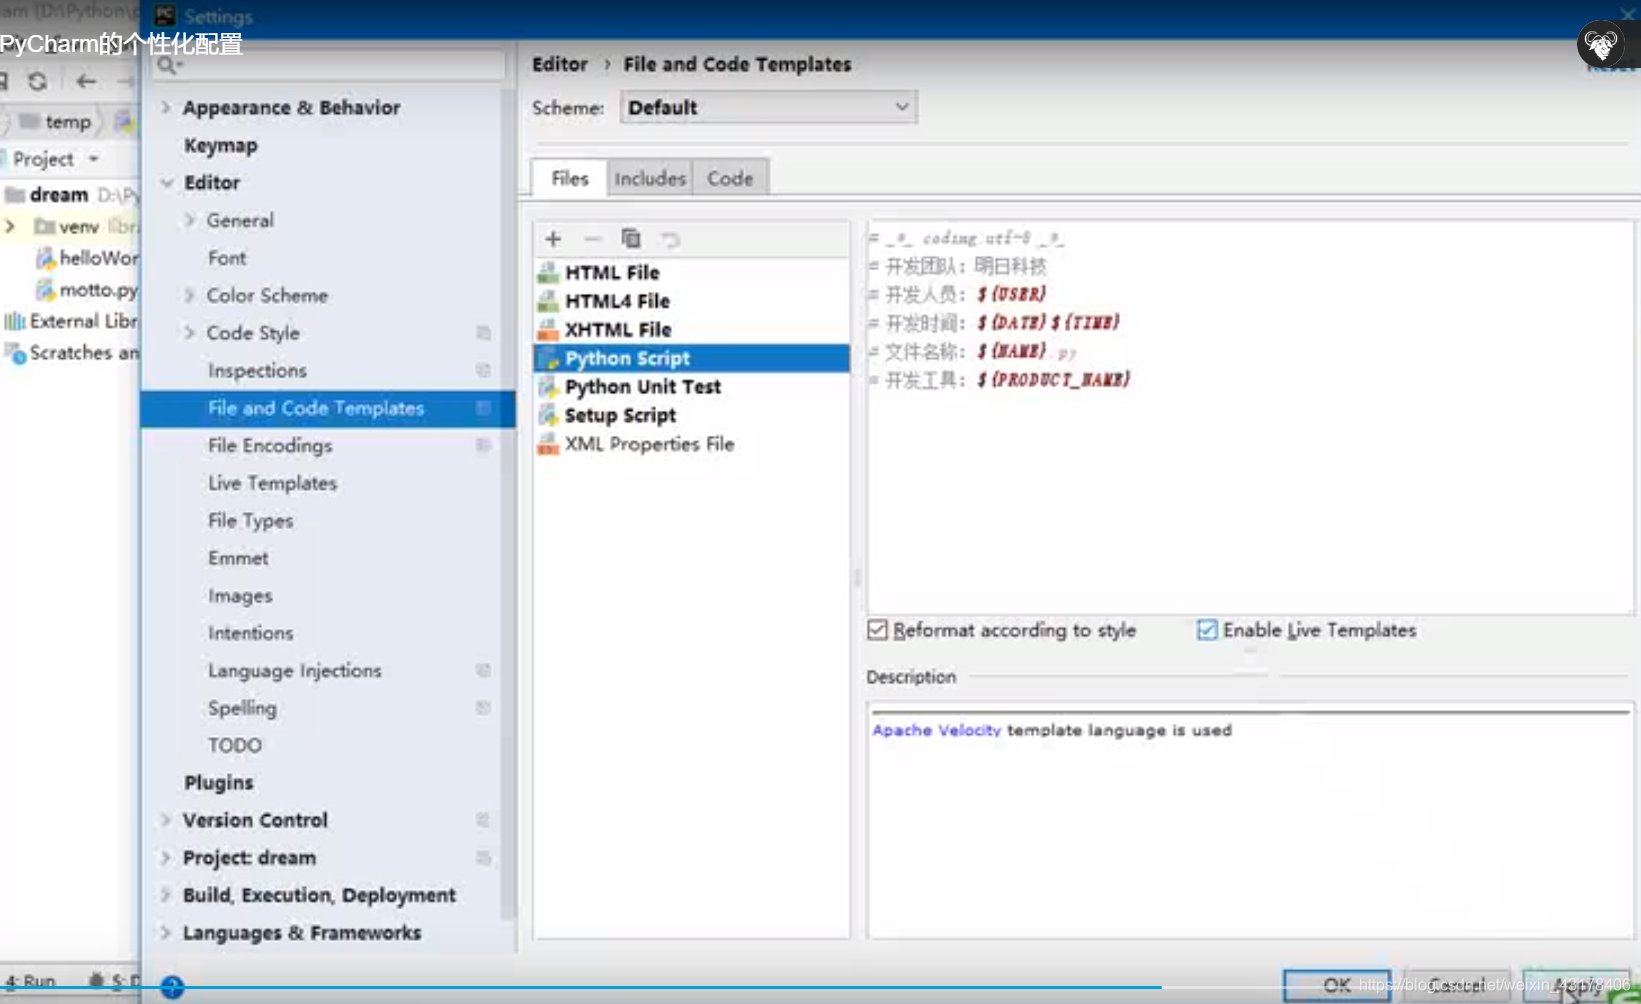Click the Setup Script template icon
This screenshot has width=1641, height=1004.
click(548, 415)
